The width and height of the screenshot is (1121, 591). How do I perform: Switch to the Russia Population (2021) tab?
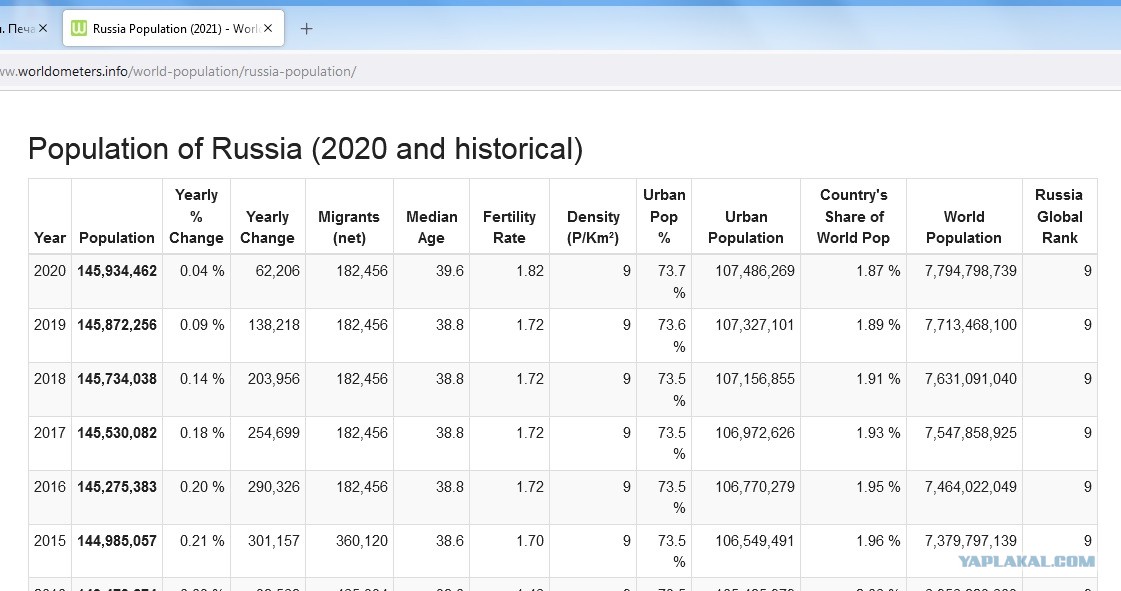(x=173, y=29)
